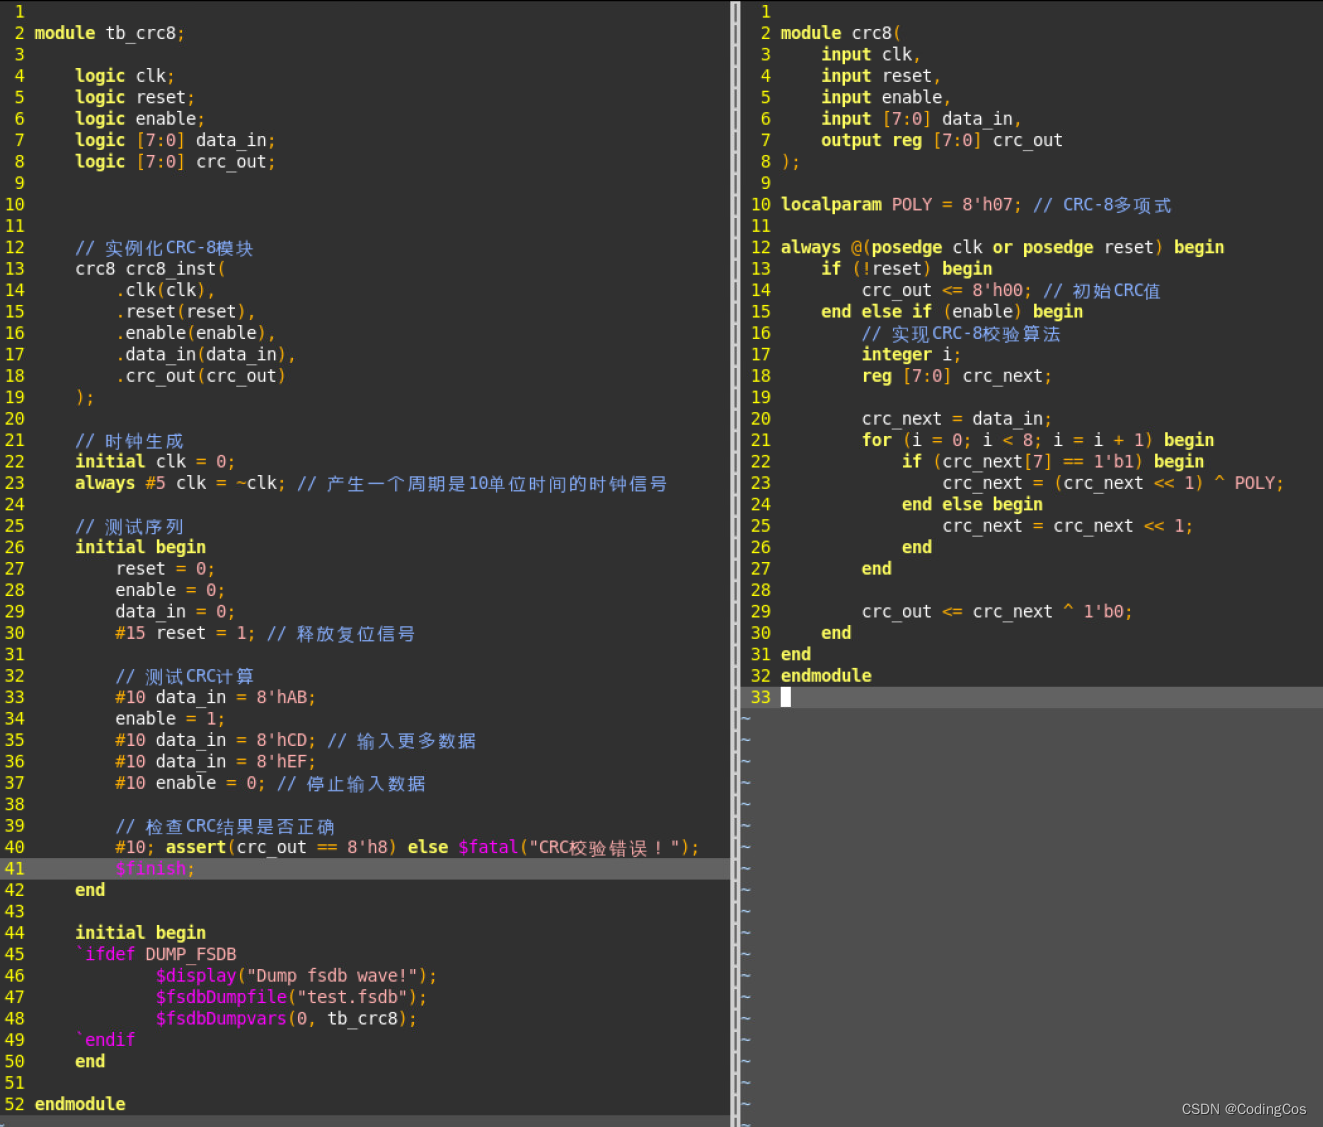
Task: Click 'endmodule' on line 52 left pane
Action: [80, 1104]
